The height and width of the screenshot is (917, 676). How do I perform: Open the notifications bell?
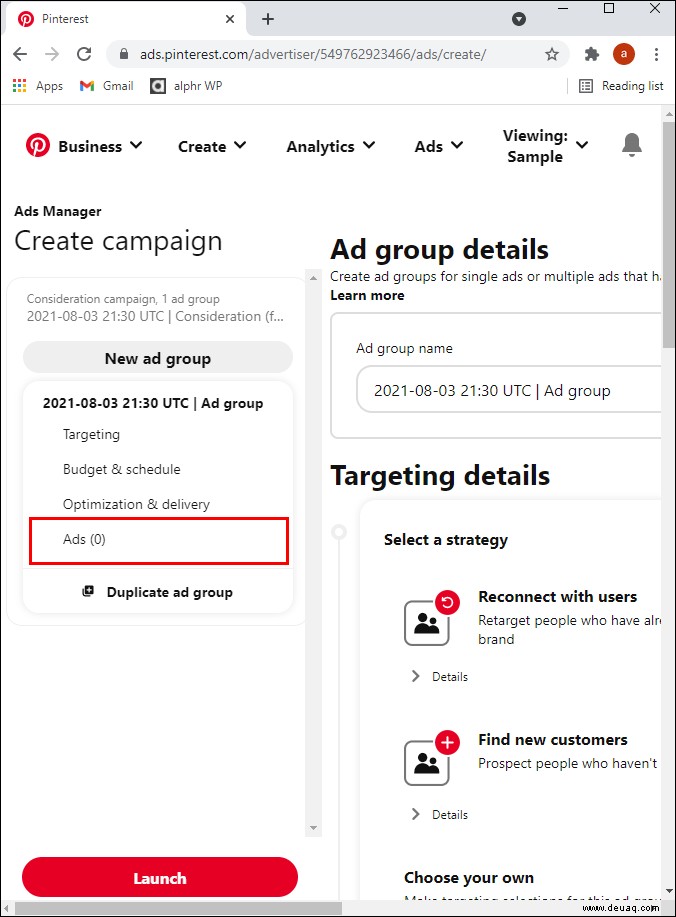click(632, 145)
